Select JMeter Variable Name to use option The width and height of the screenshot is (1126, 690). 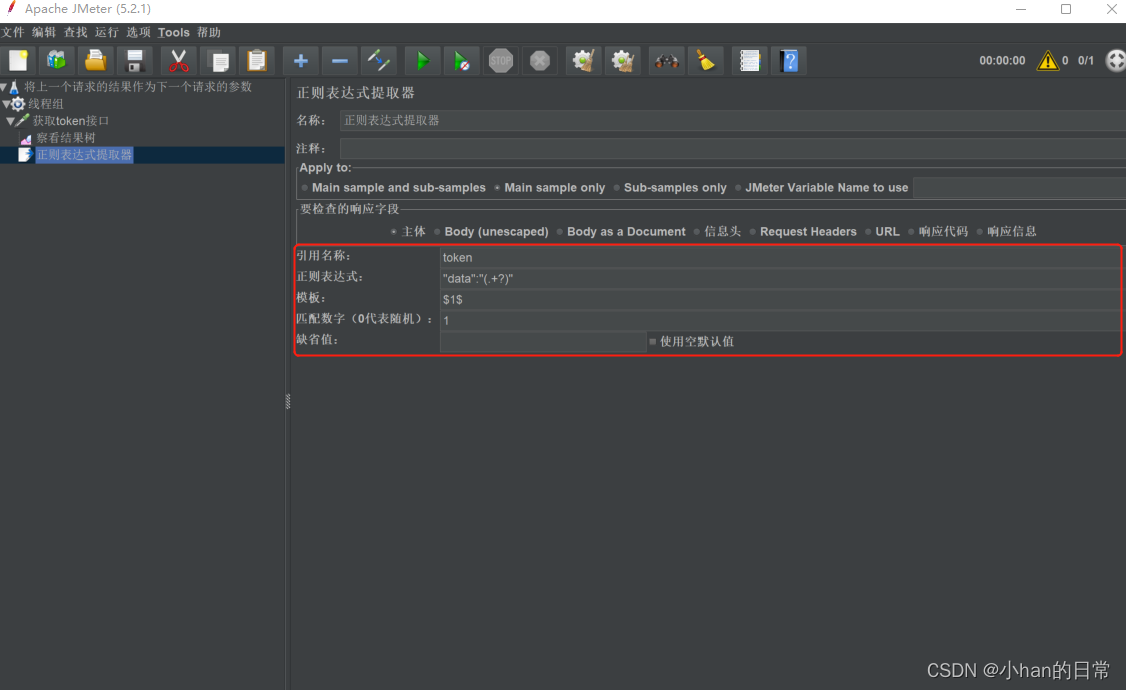[x=822, y=187]
